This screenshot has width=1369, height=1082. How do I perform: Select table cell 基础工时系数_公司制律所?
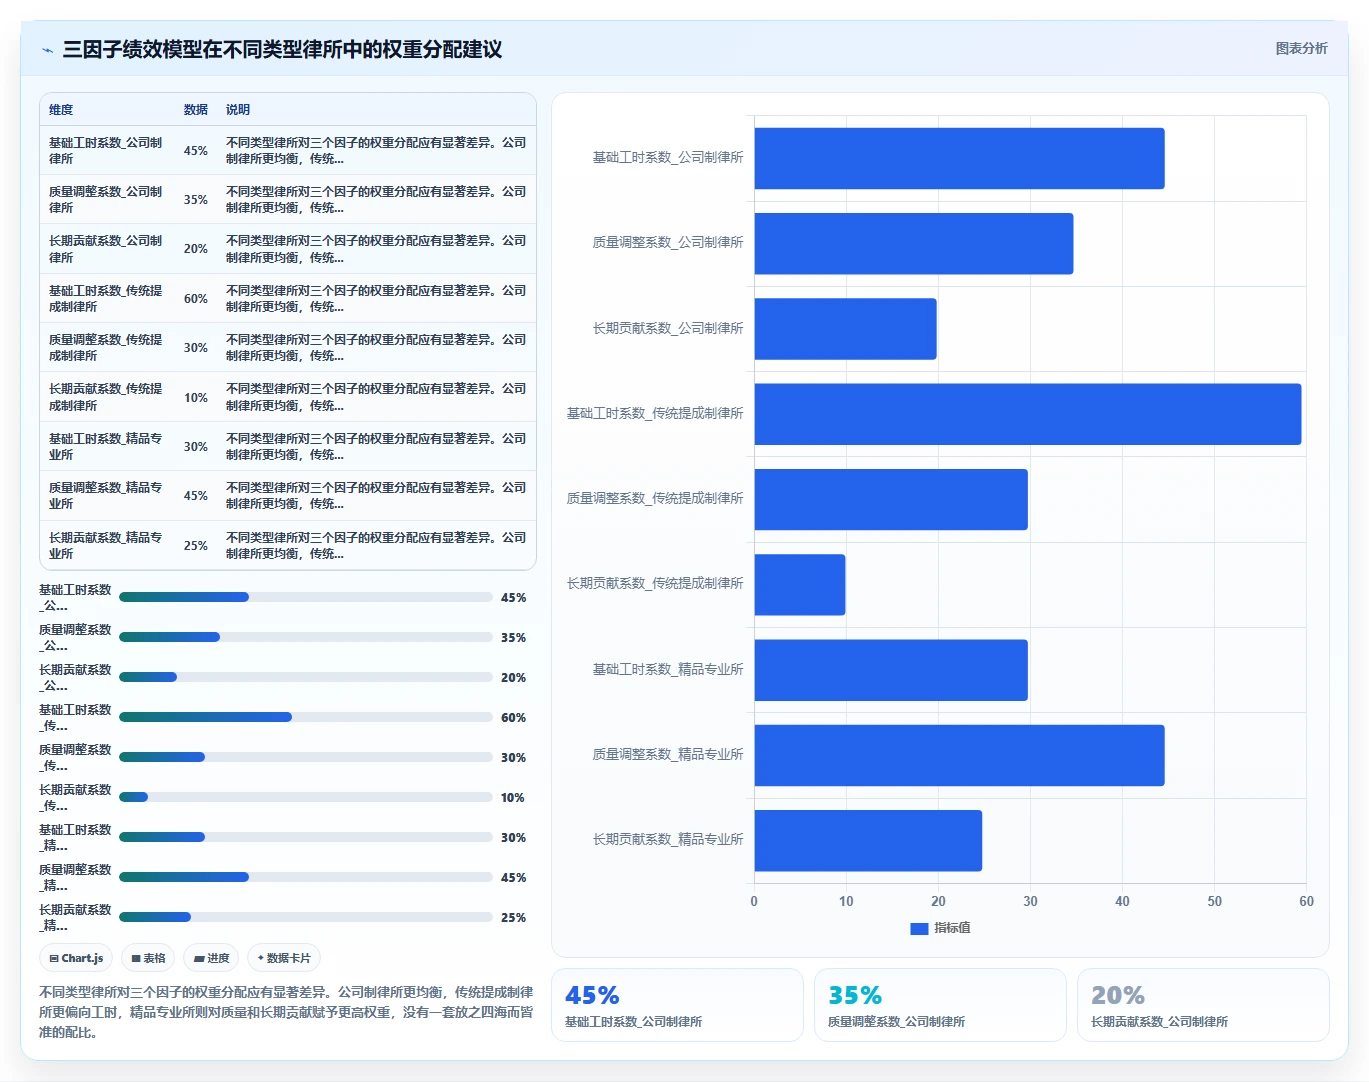click(106, 151)
